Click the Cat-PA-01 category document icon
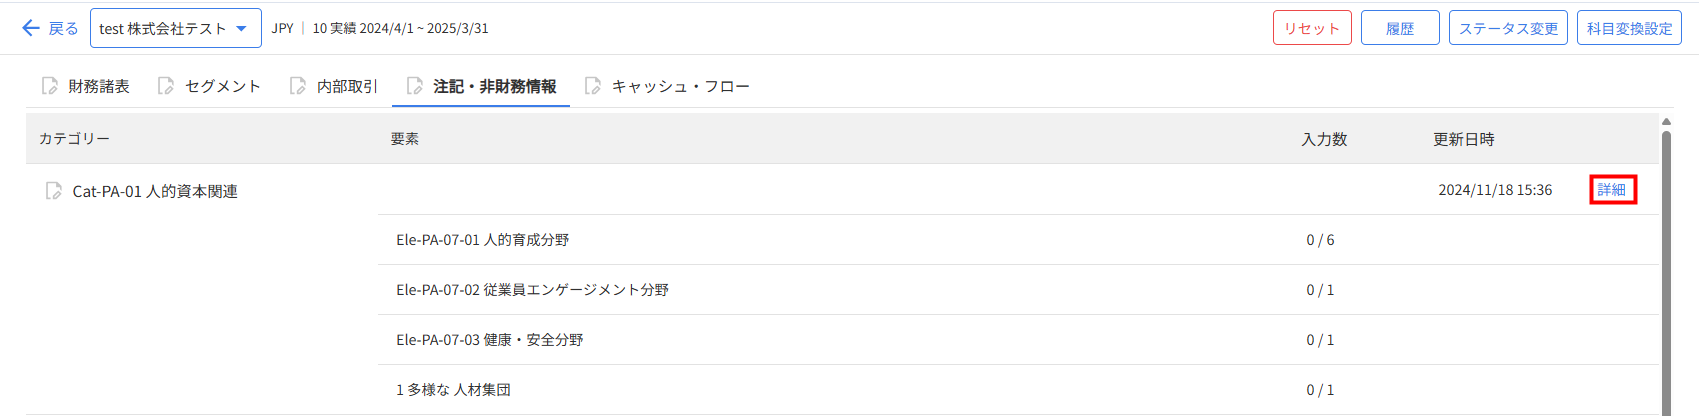Image resolution: width=1699 pixels, height=416 pixels. [54, 191]
